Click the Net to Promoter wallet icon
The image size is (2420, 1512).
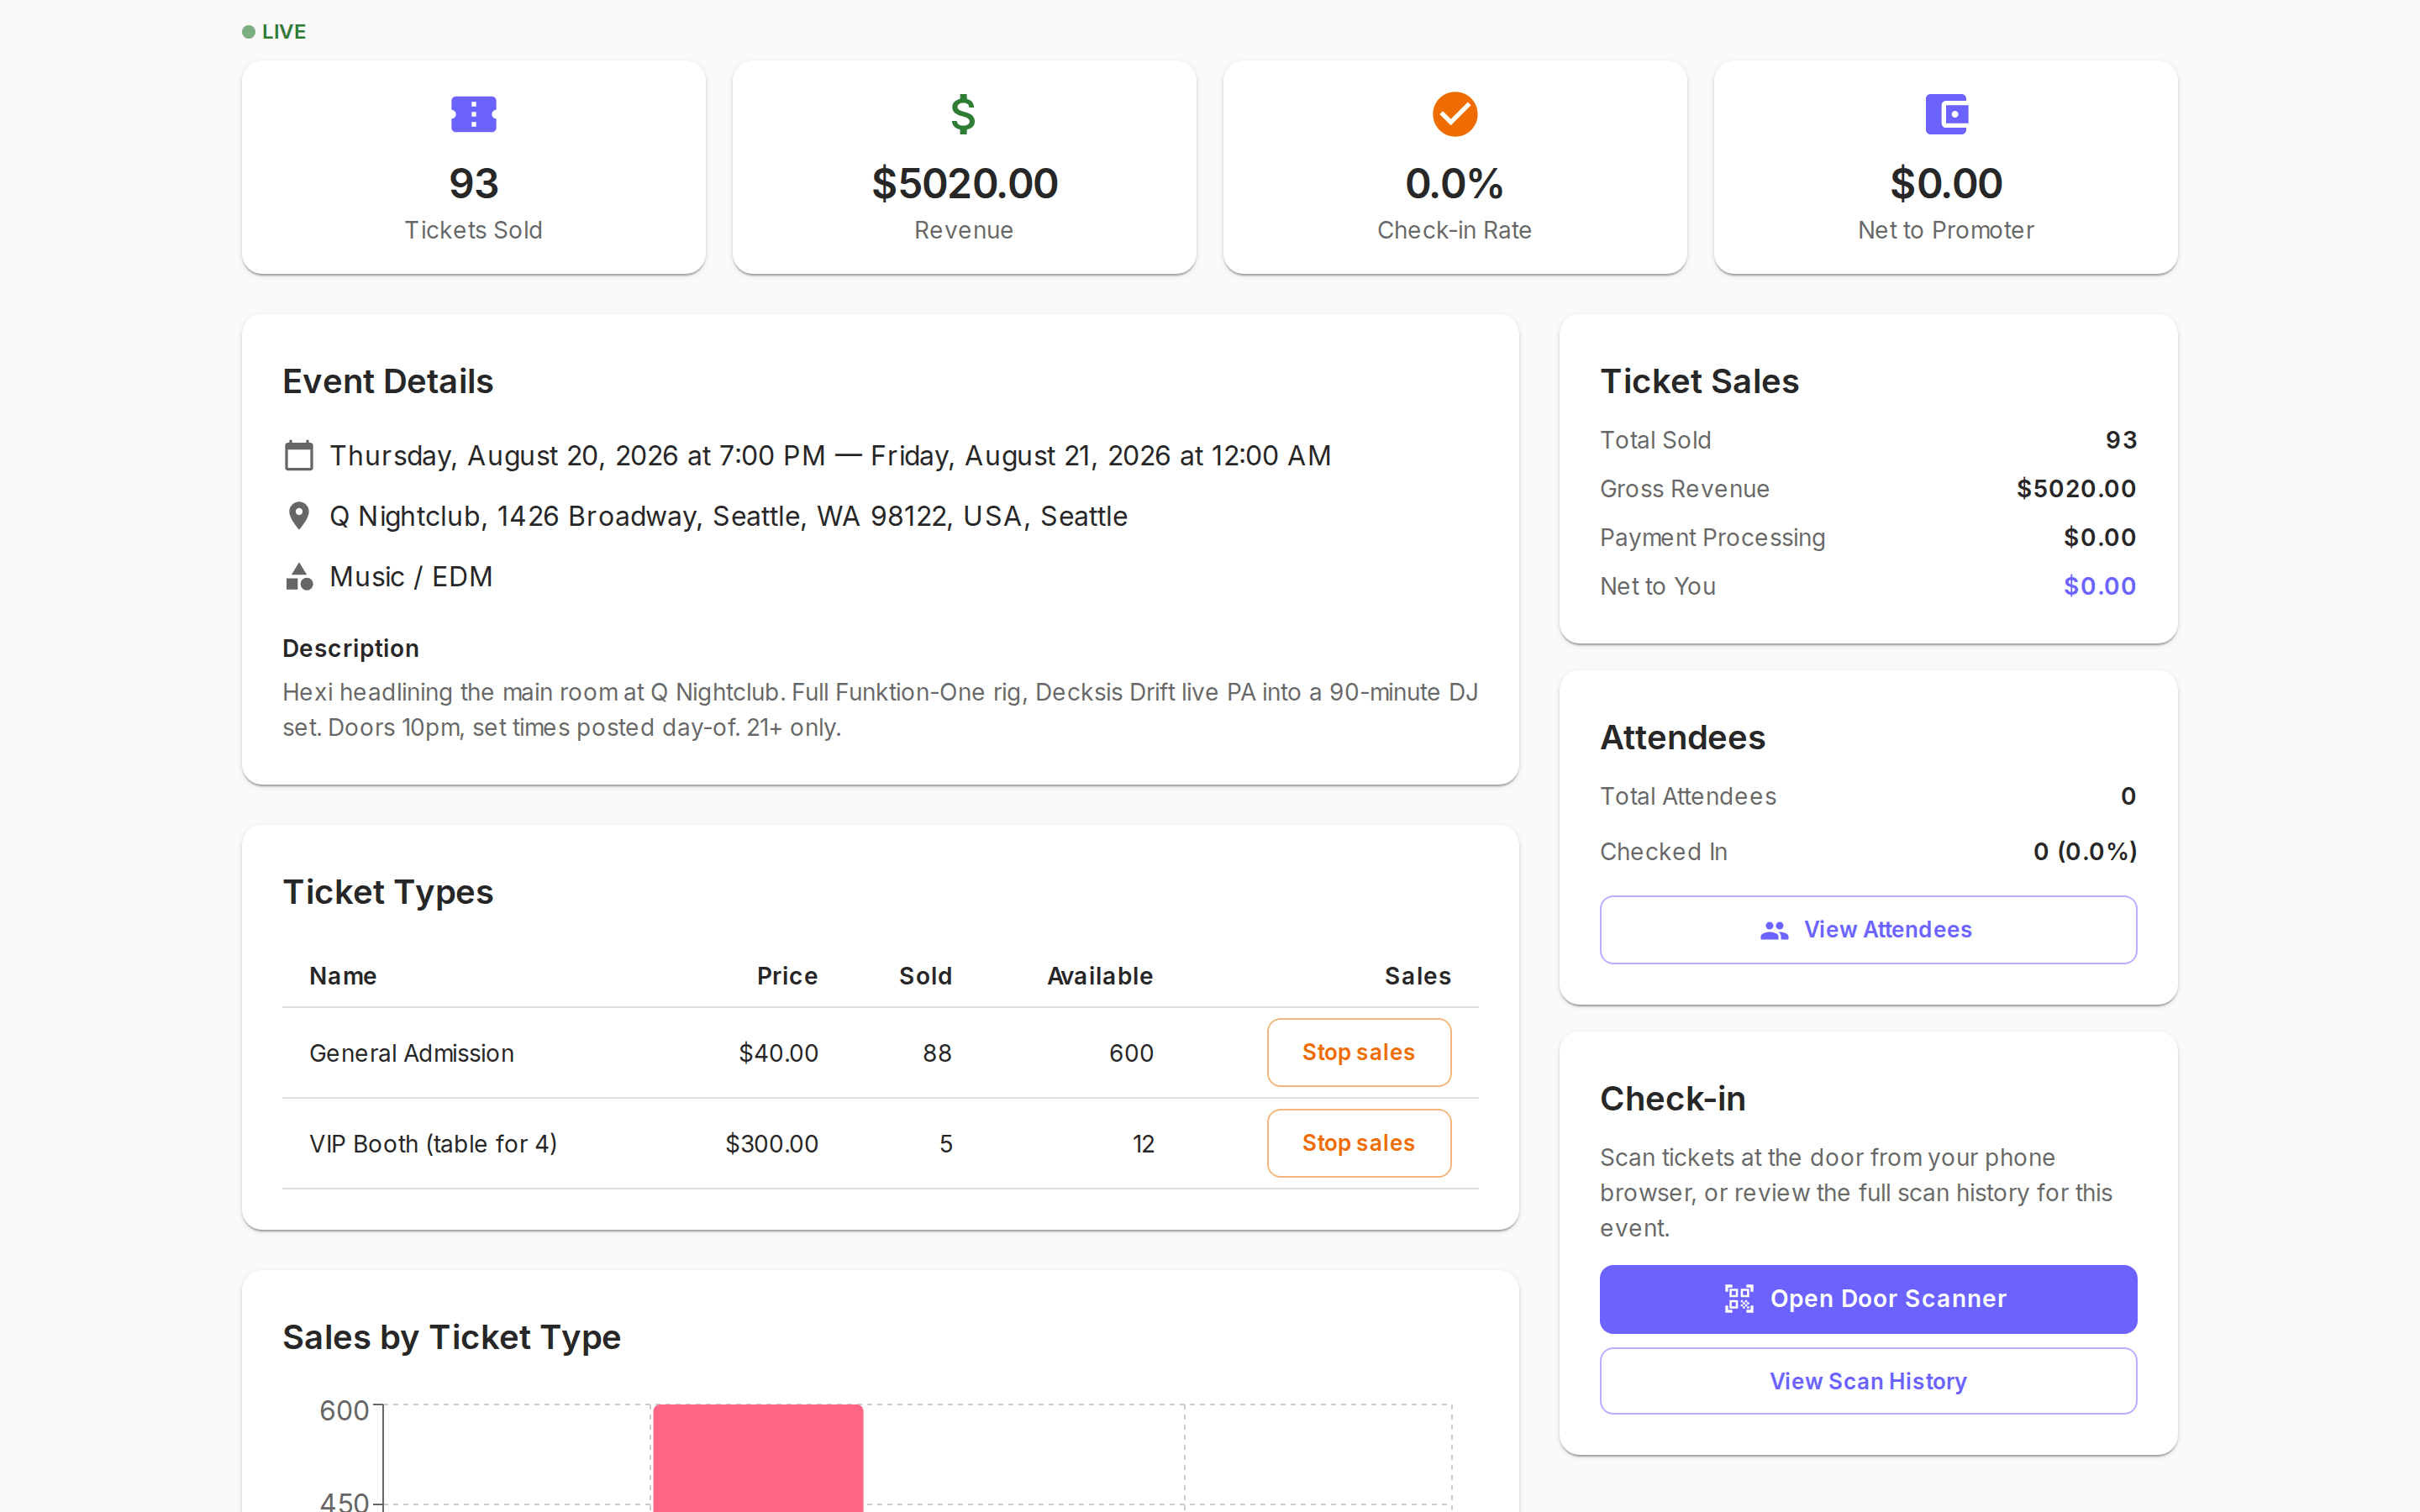(1946, 114)
